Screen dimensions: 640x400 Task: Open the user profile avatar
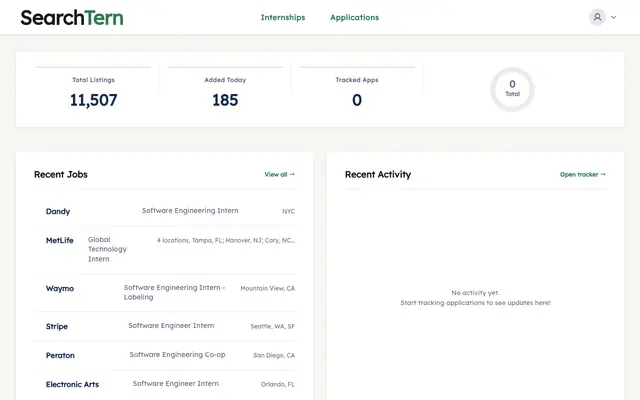[x=597, y=17]
